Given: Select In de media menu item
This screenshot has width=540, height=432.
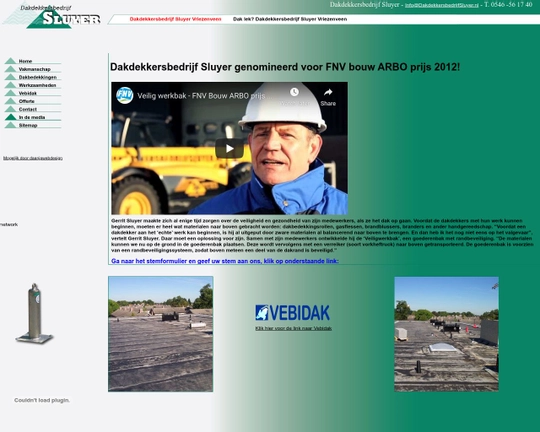Looking at the screenshot, I should coord(32,117).
